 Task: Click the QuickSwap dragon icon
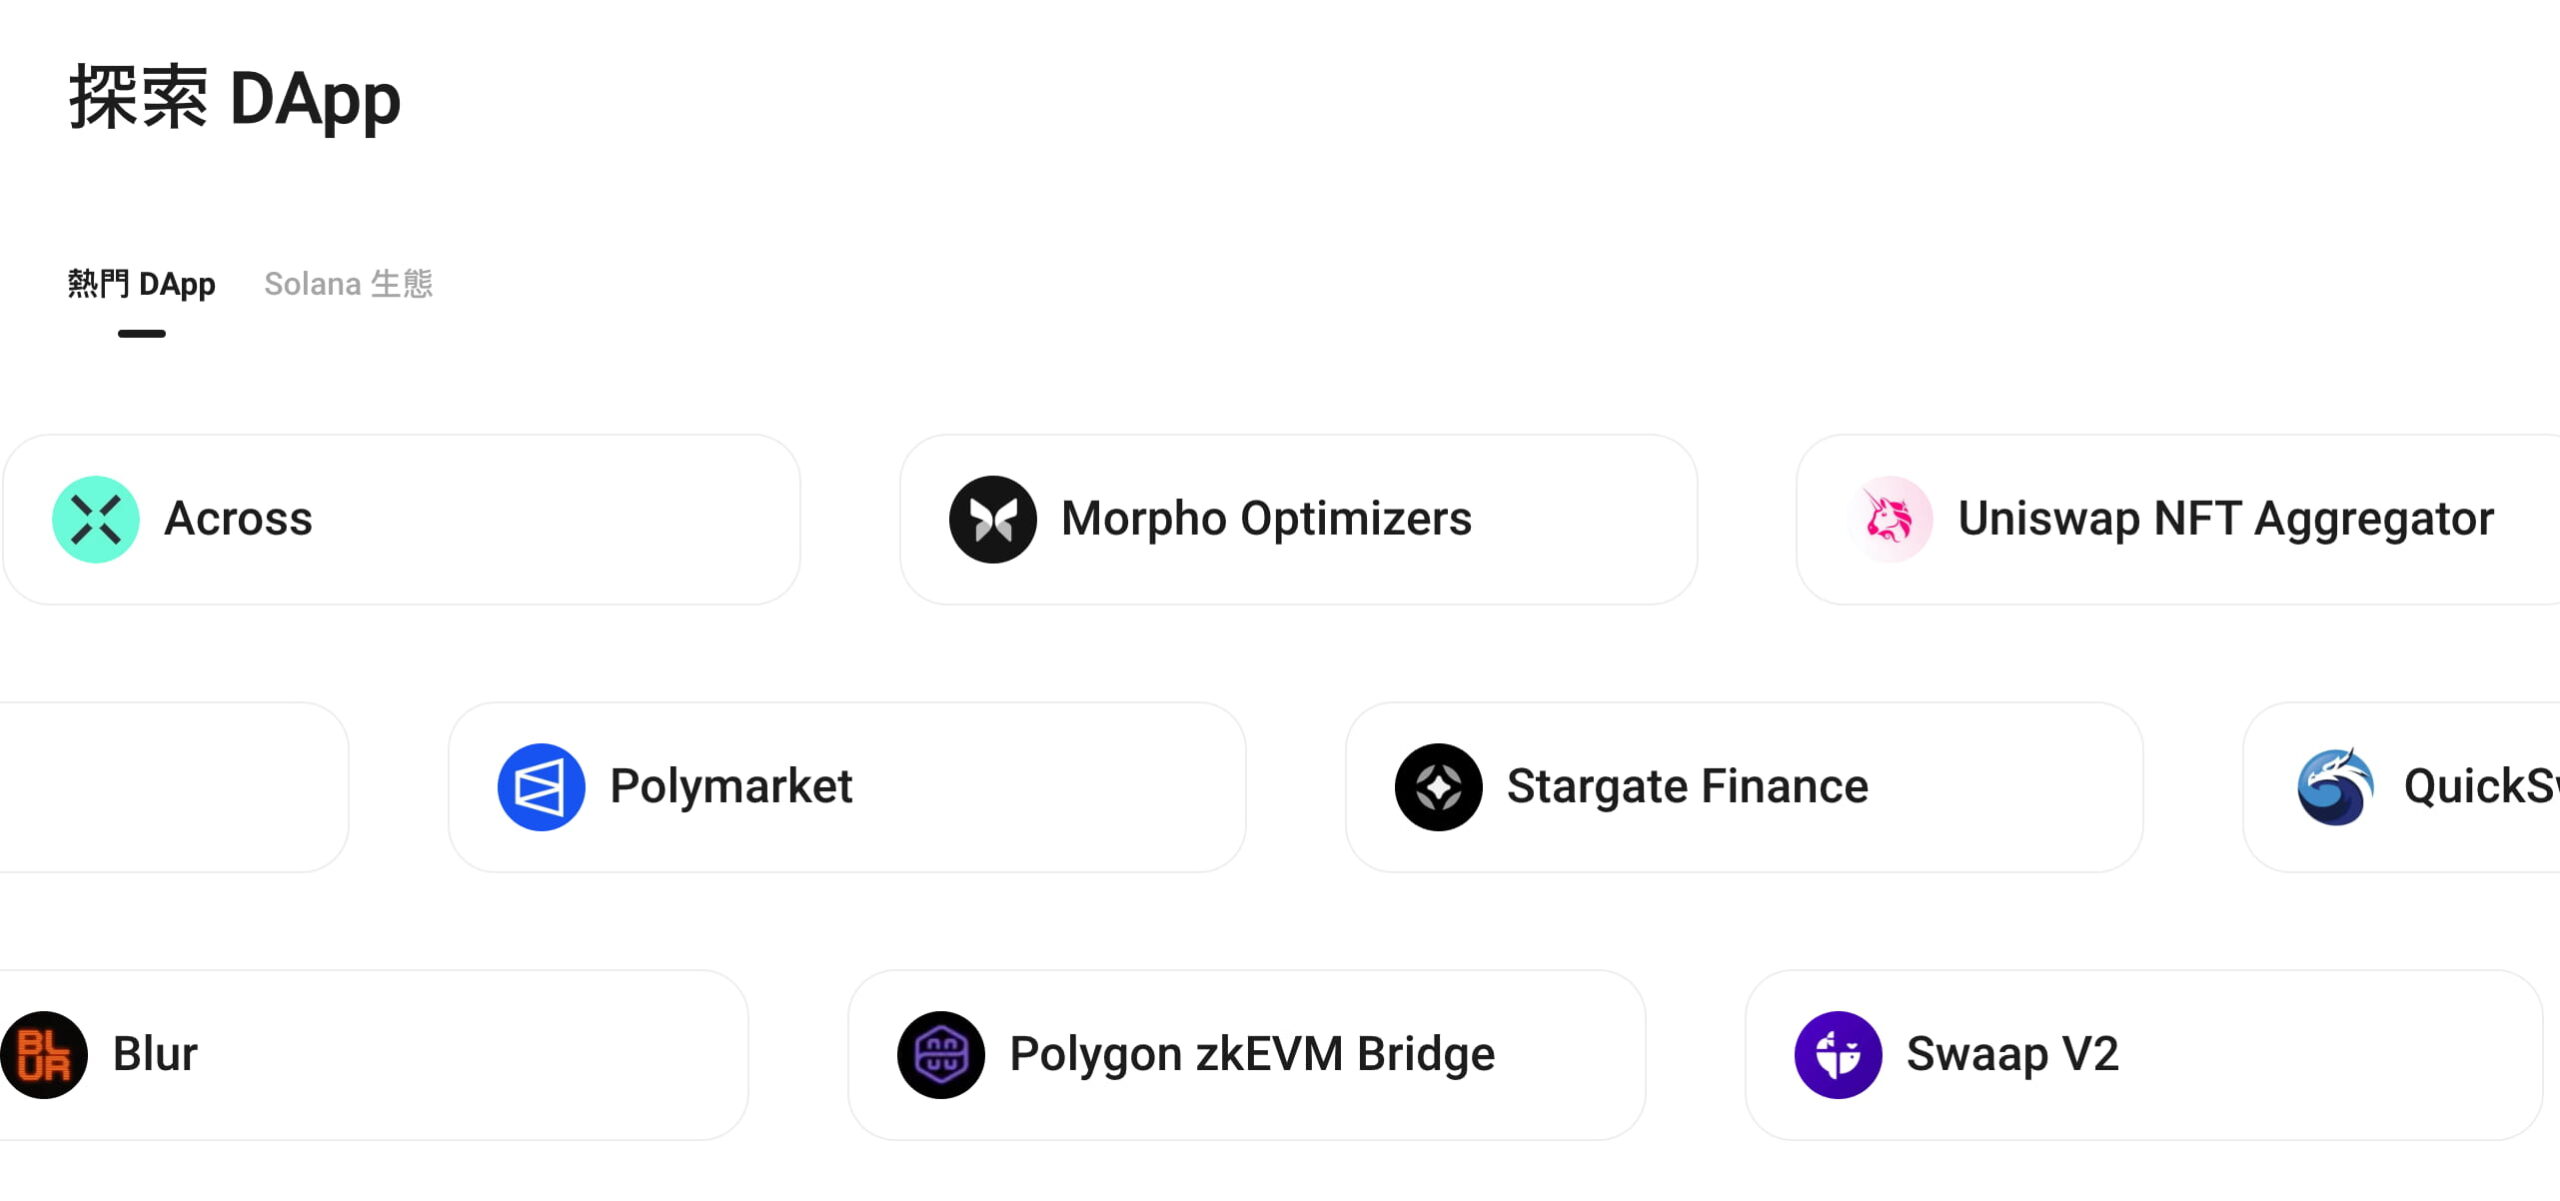(x=2335, y=787)
